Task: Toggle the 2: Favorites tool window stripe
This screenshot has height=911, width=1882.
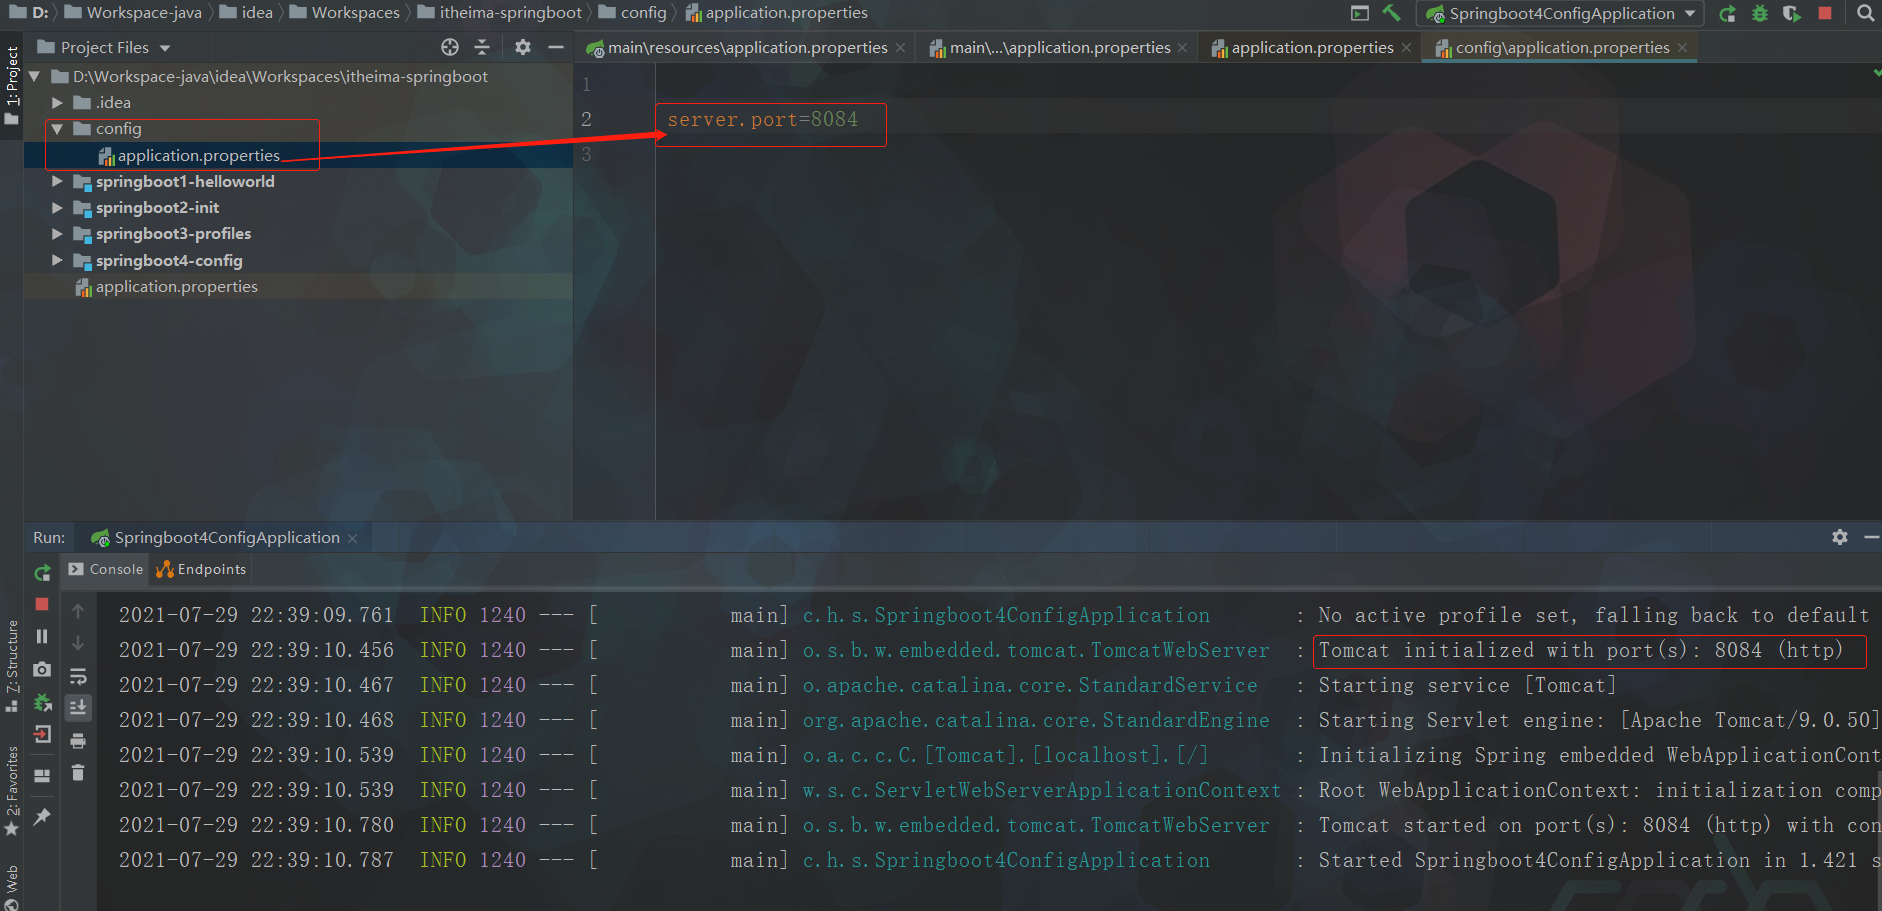Action: tap(12, 791)
